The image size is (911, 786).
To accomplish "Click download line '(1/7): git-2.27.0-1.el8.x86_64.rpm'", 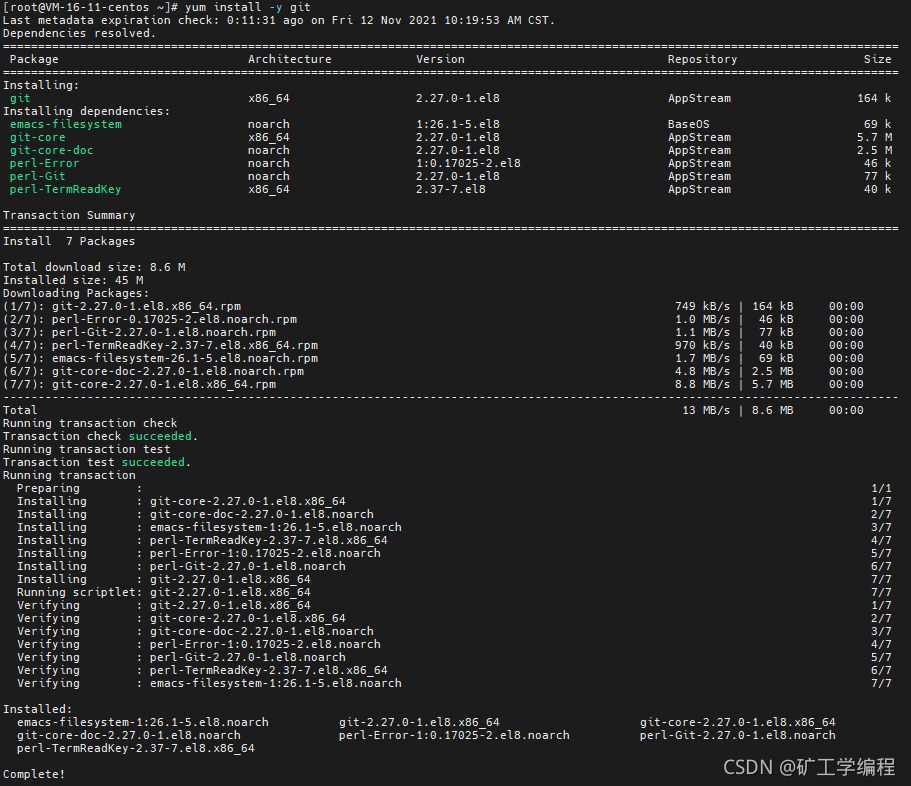I will (122, 306).
